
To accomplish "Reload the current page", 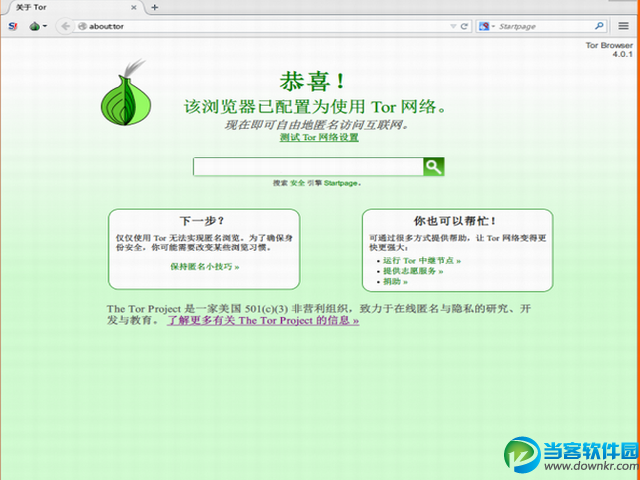I will 464,26.
